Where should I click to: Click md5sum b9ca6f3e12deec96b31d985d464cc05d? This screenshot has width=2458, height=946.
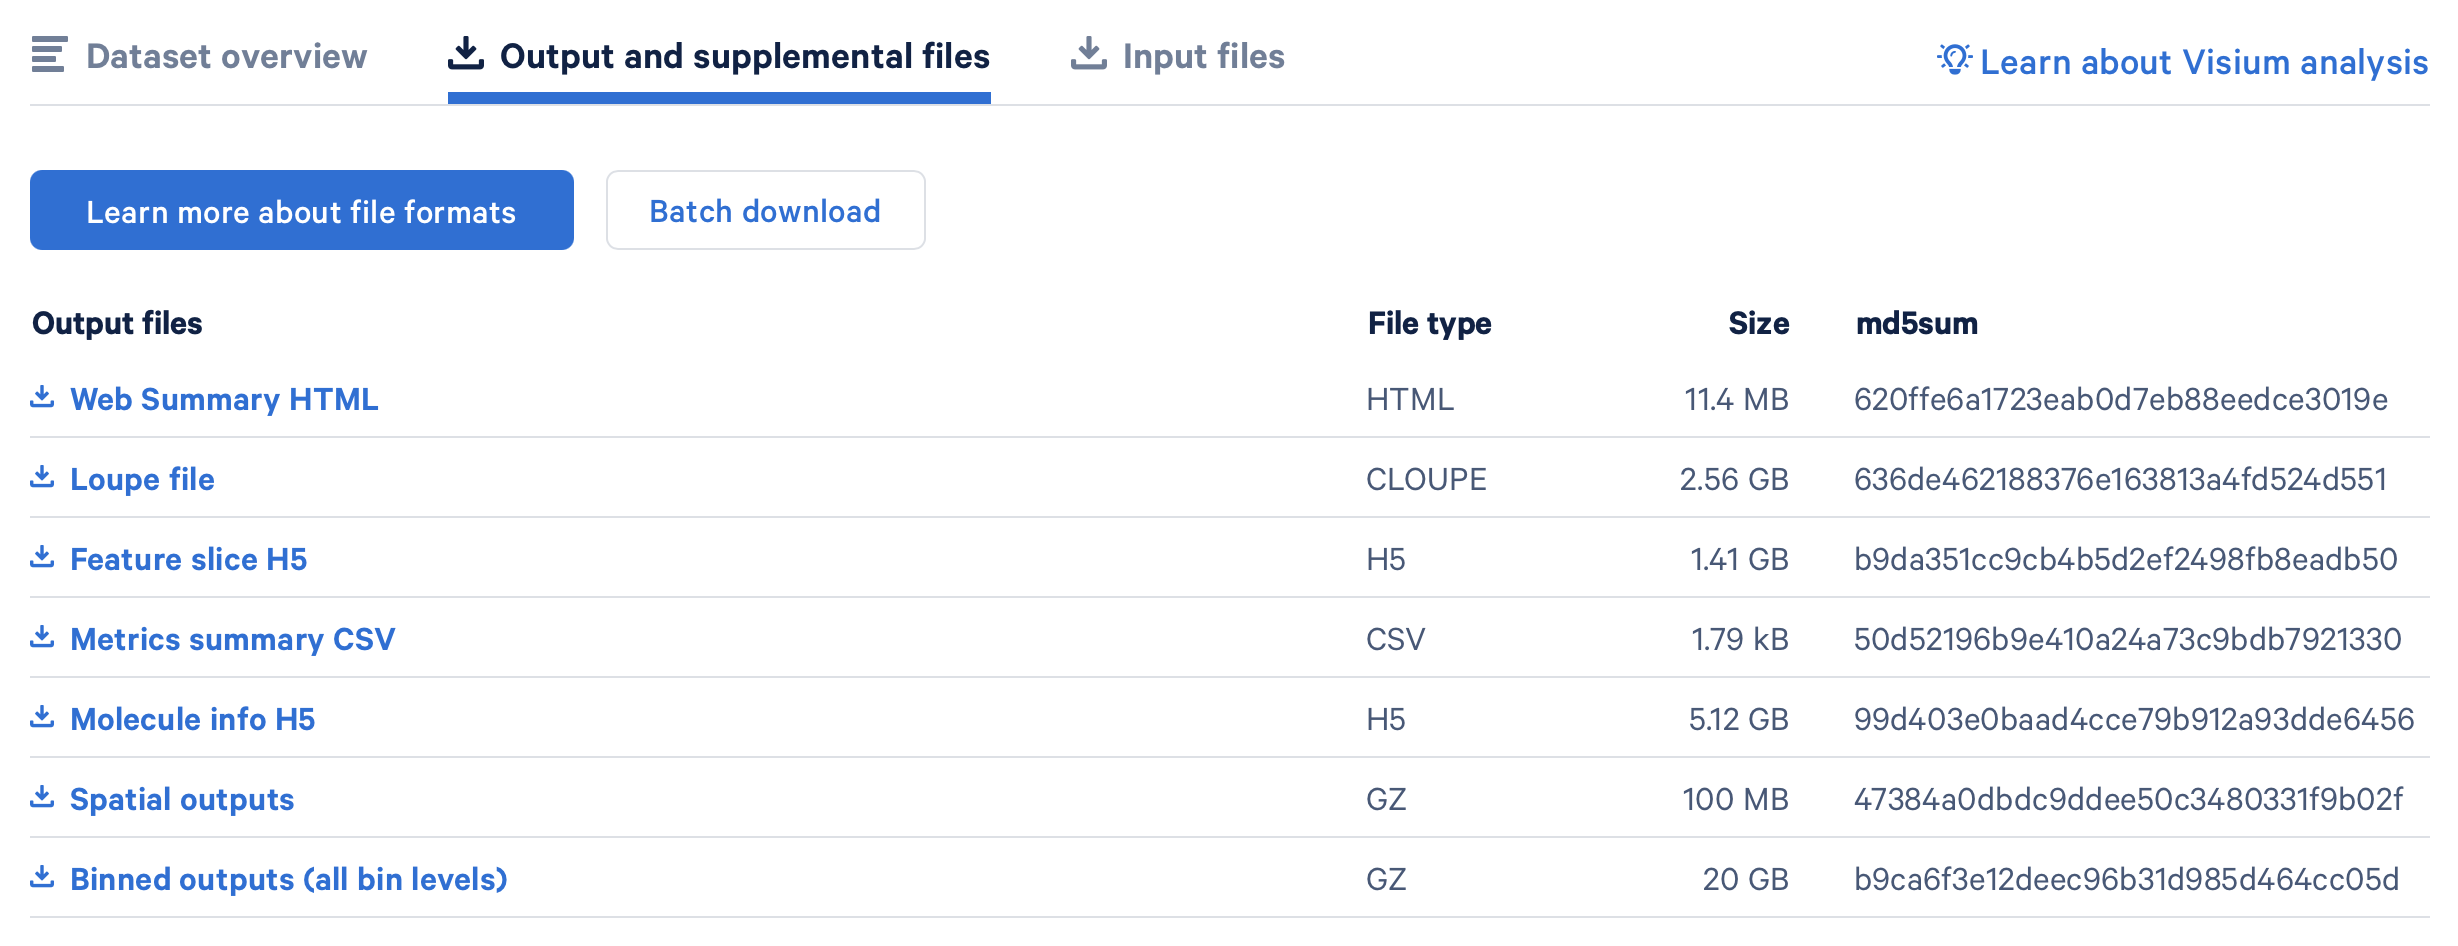pos(2127,879)
